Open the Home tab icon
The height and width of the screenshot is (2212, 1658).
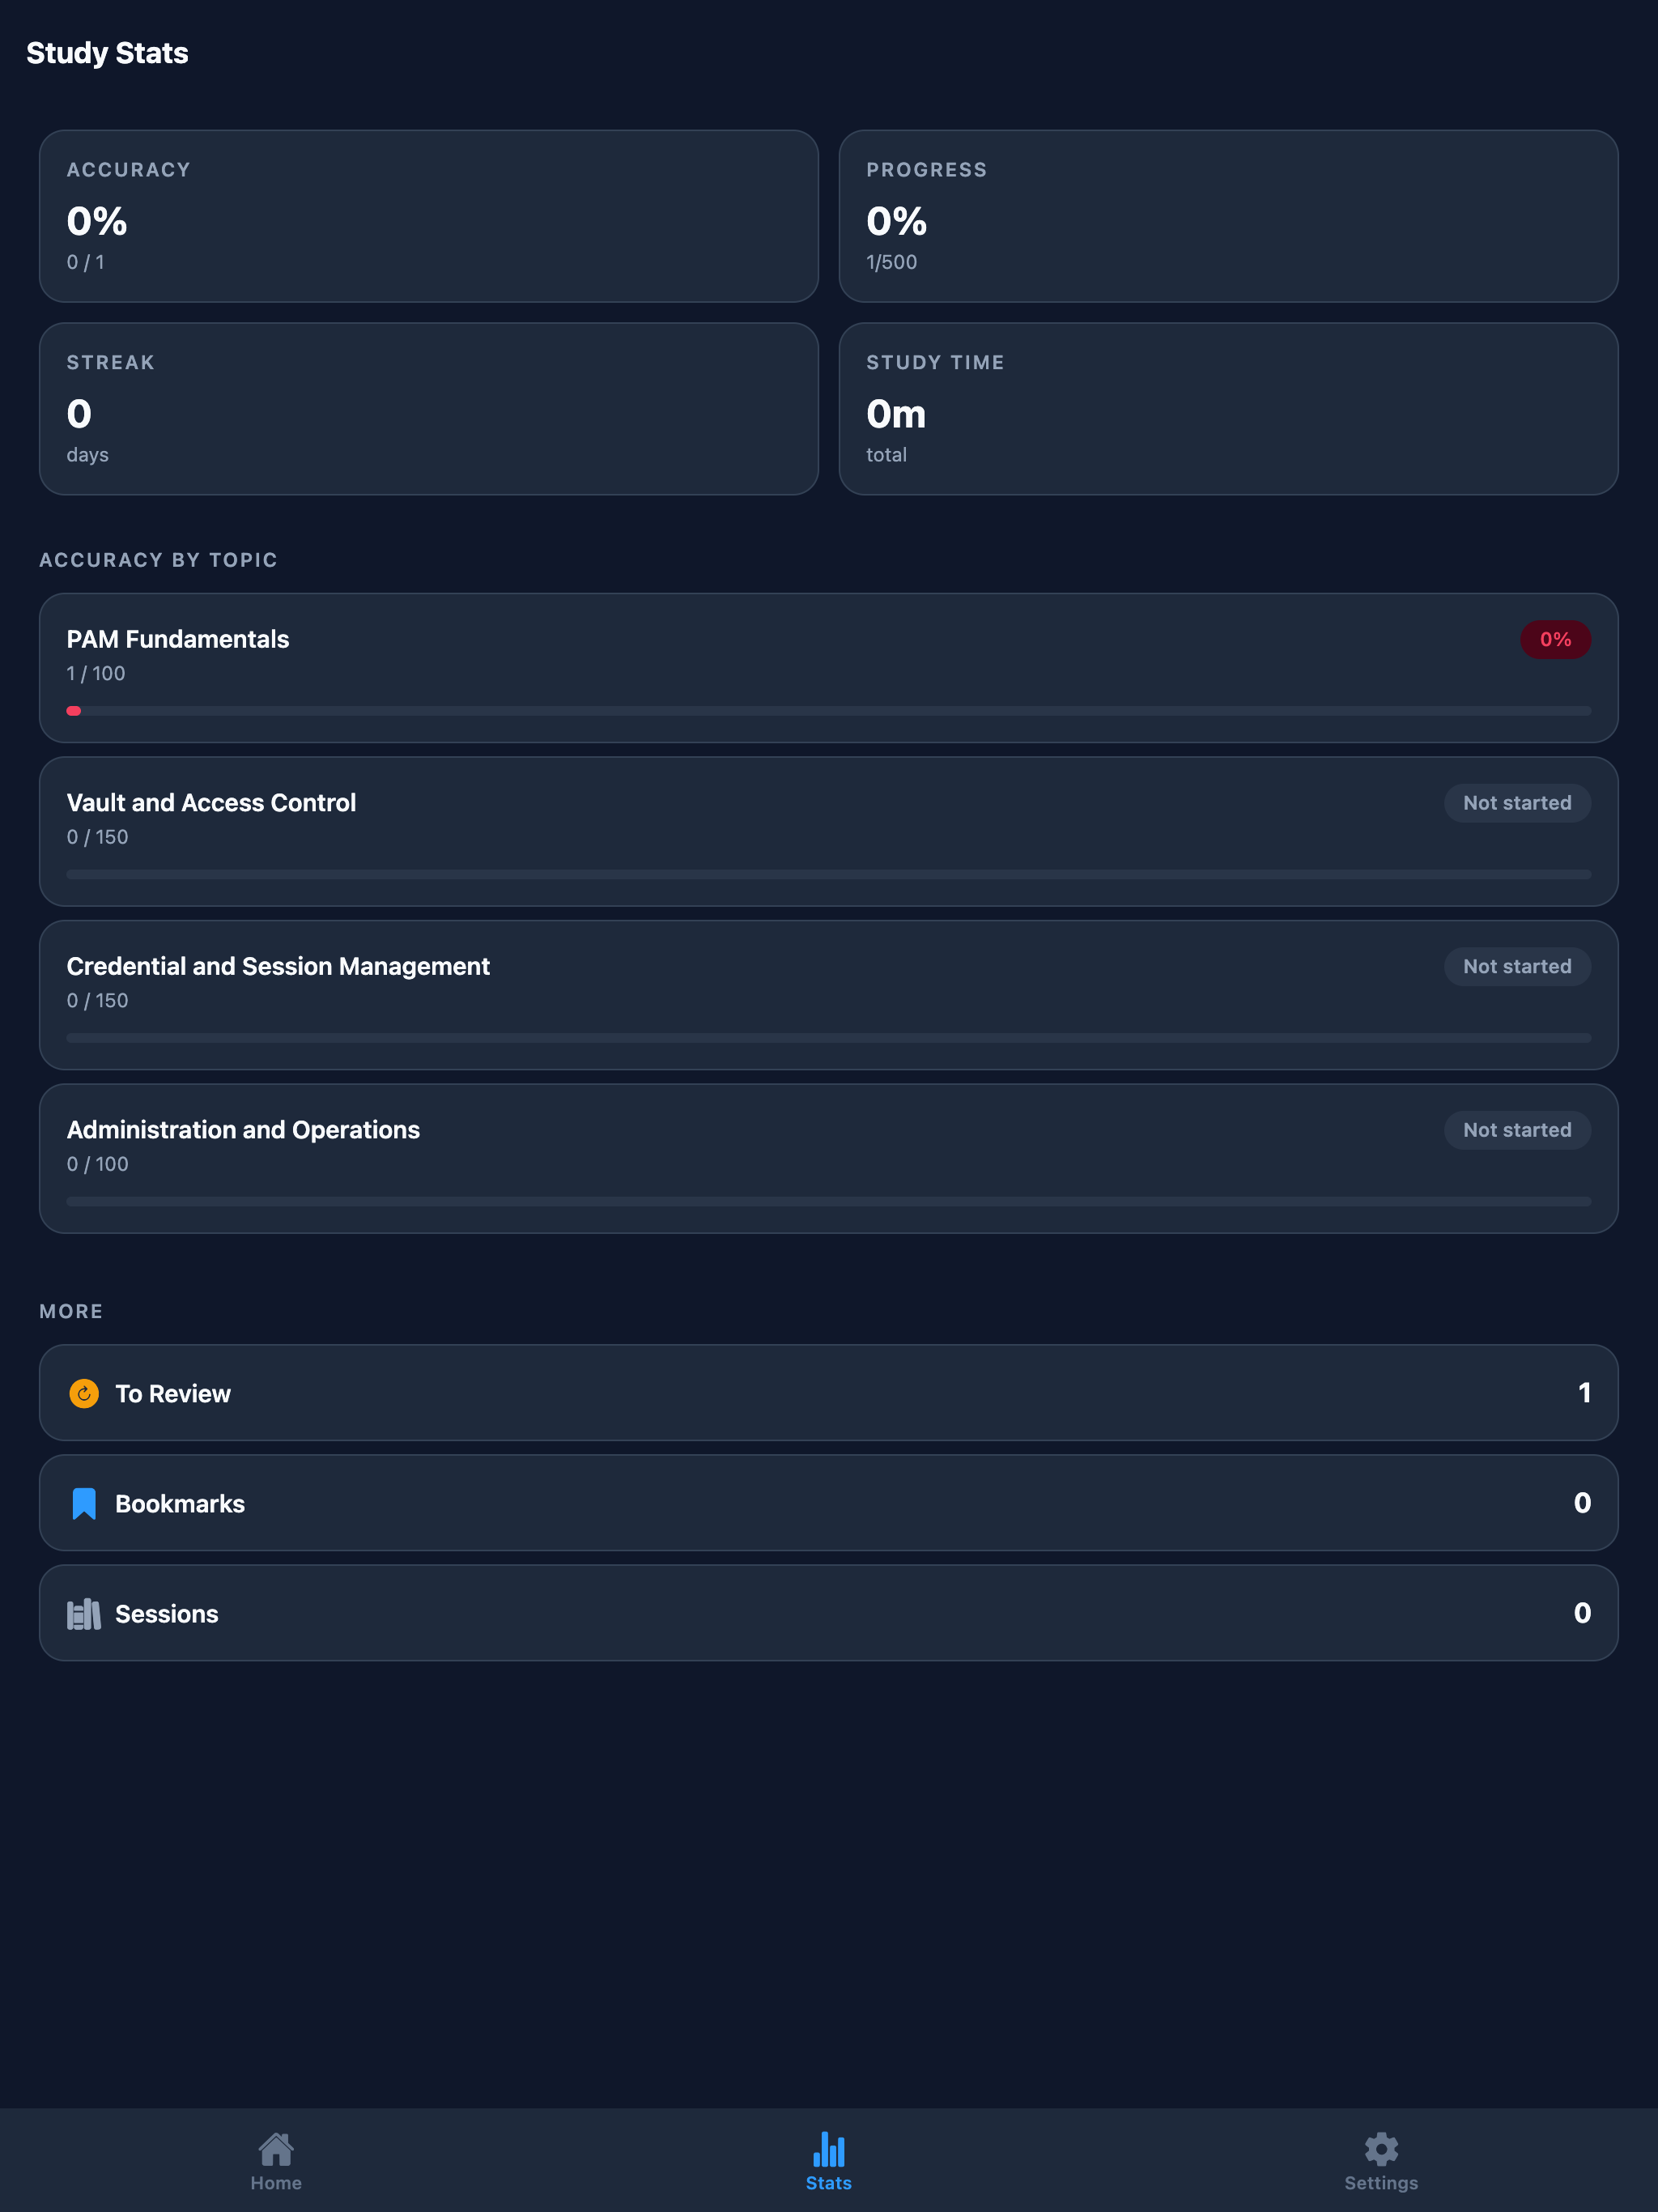pyautogui.click(x=276, y=2148)
